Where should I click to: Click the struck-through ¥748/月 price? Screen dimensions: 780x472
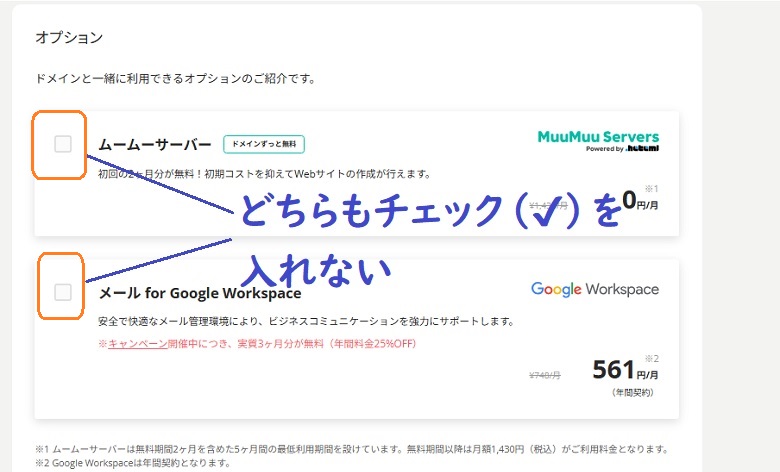pos(545,375)
